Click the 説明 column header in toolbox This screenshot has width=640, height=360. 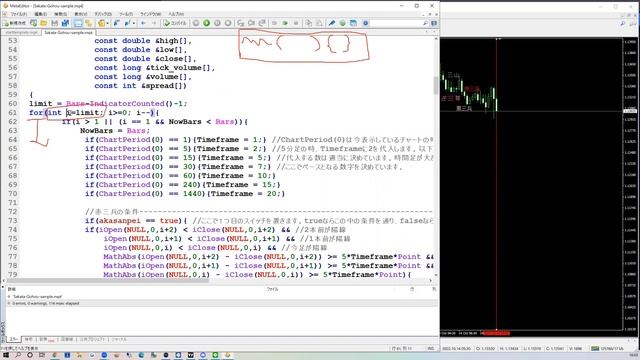pyautogui.click(x=12, y=289)
